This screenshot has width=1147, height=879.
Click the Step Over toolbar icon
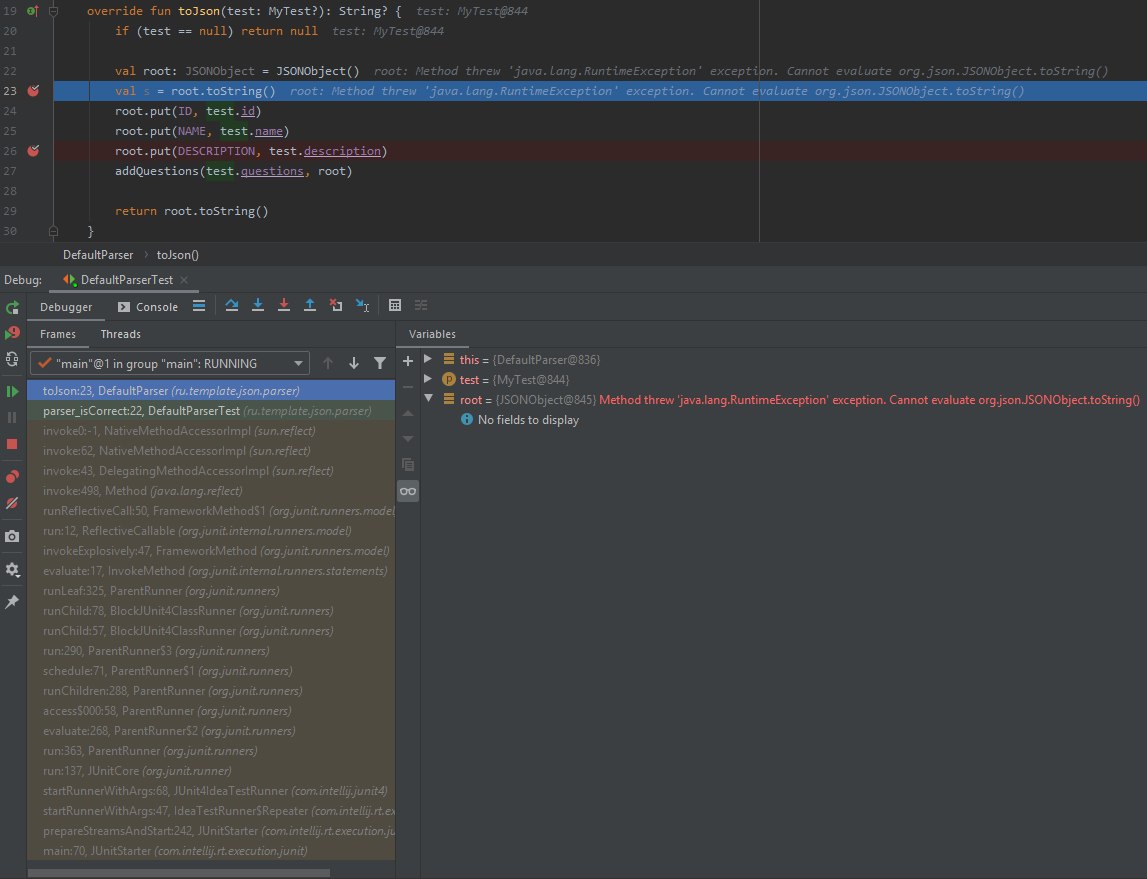(232, 306)
